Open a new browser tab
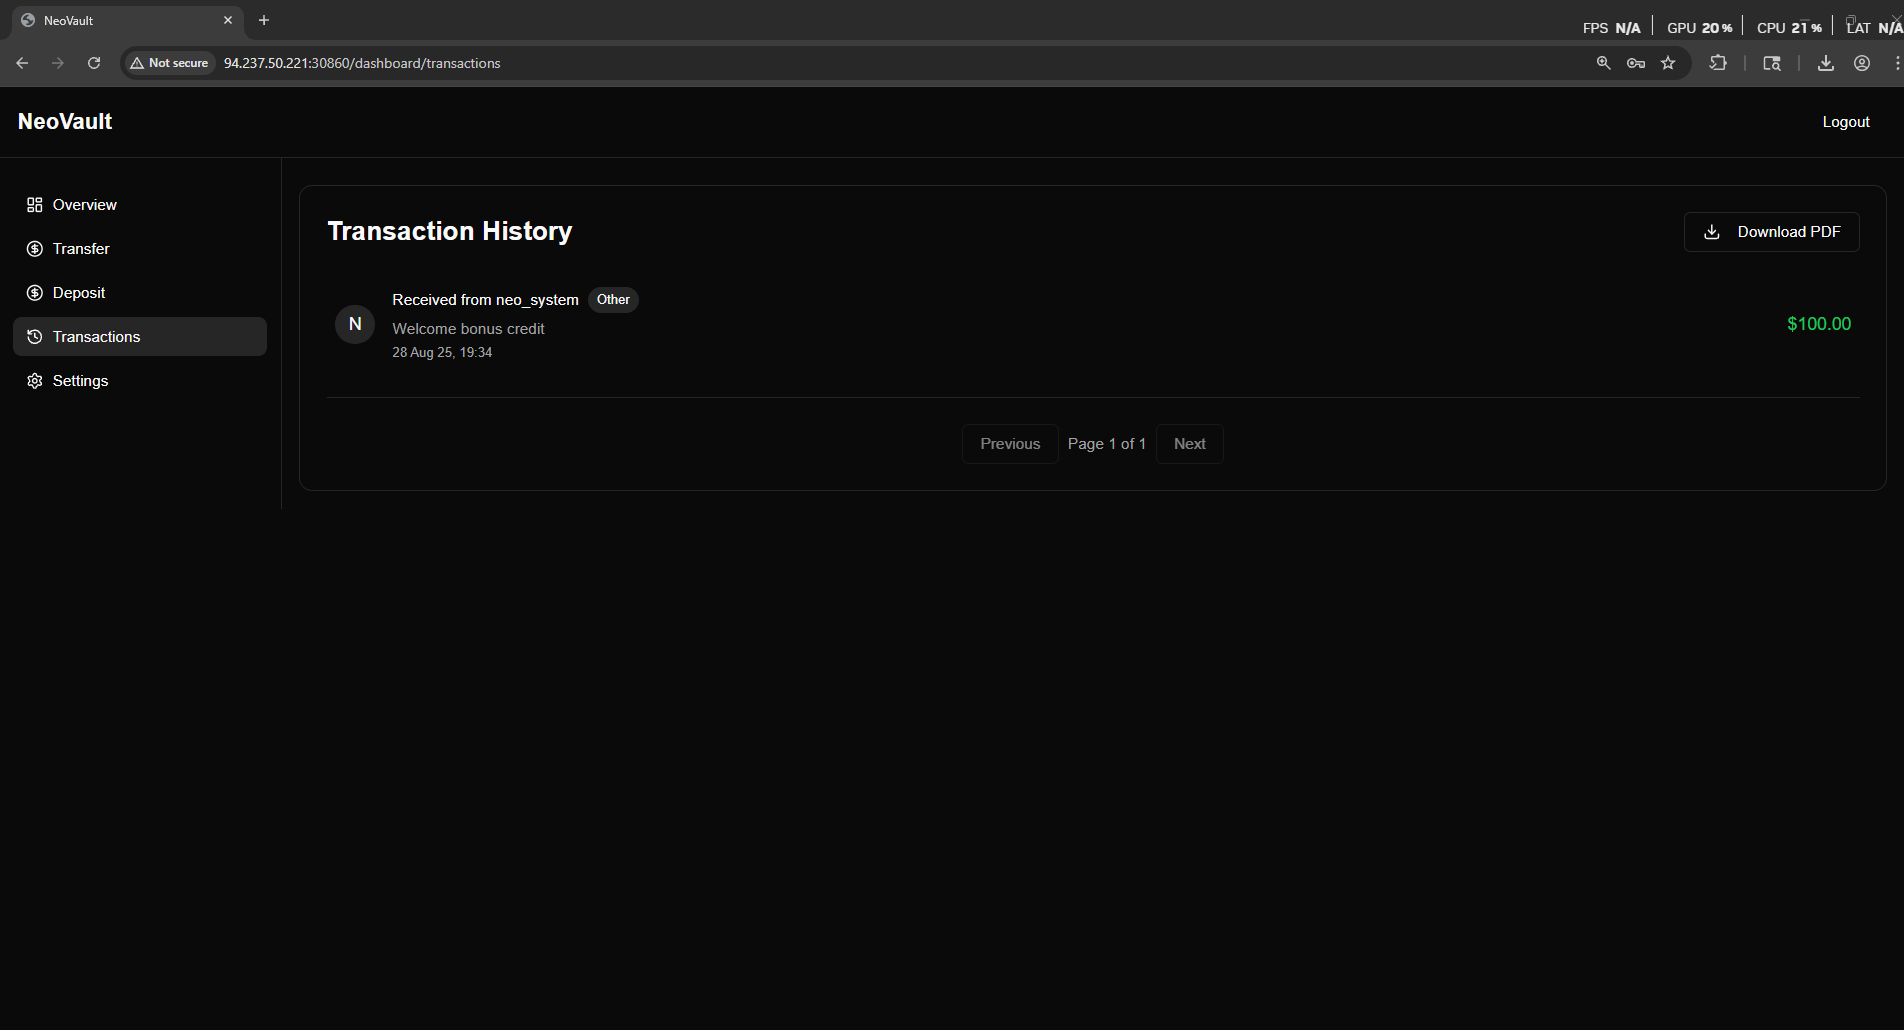The image size is (1904, 1030). click(264, 20)
